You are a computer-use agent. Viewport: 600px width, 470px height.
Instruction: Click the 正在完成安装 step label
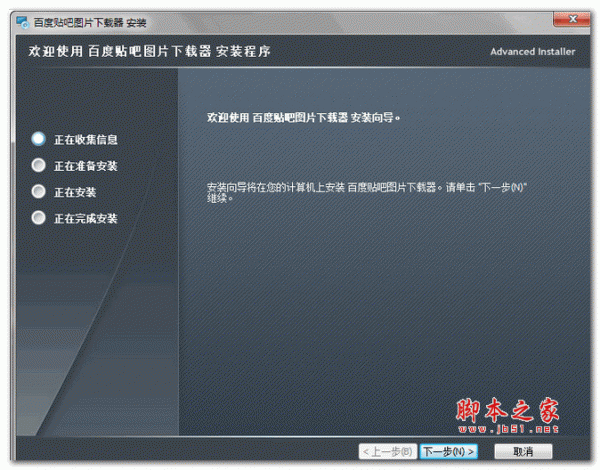coord(86,219)
